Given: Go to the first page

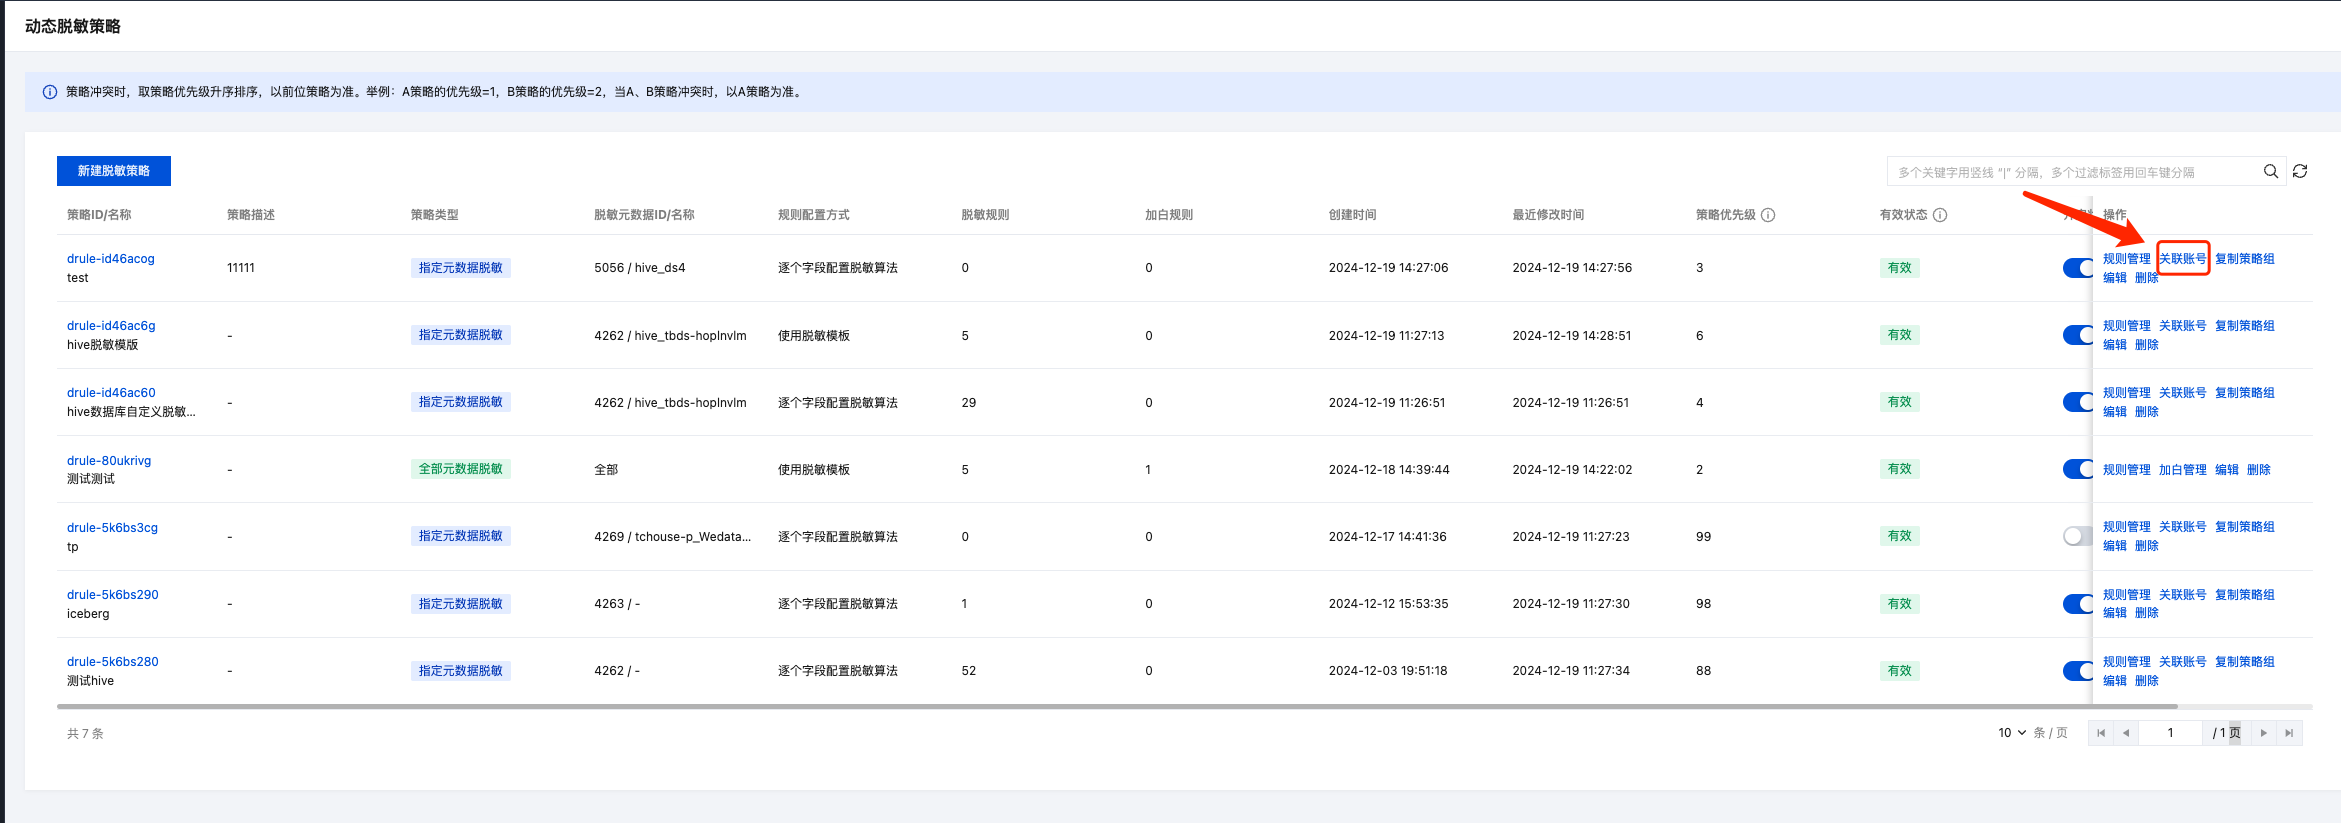Looking at the screenshot, I should (2101, 733).
